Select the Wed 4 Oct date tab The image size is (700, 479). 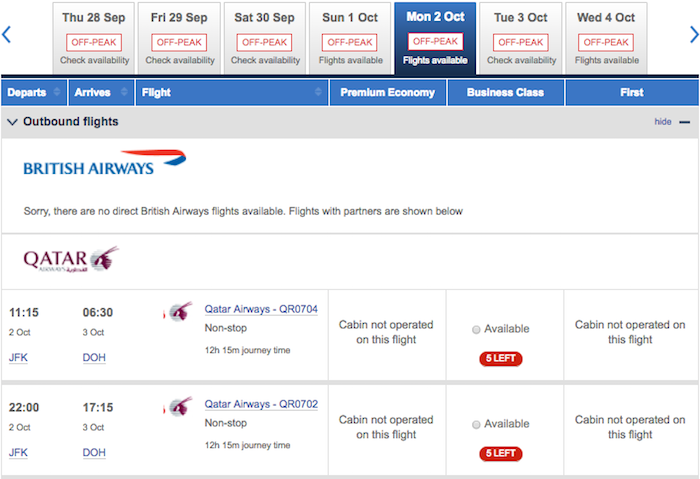click(x=606, y=38)
